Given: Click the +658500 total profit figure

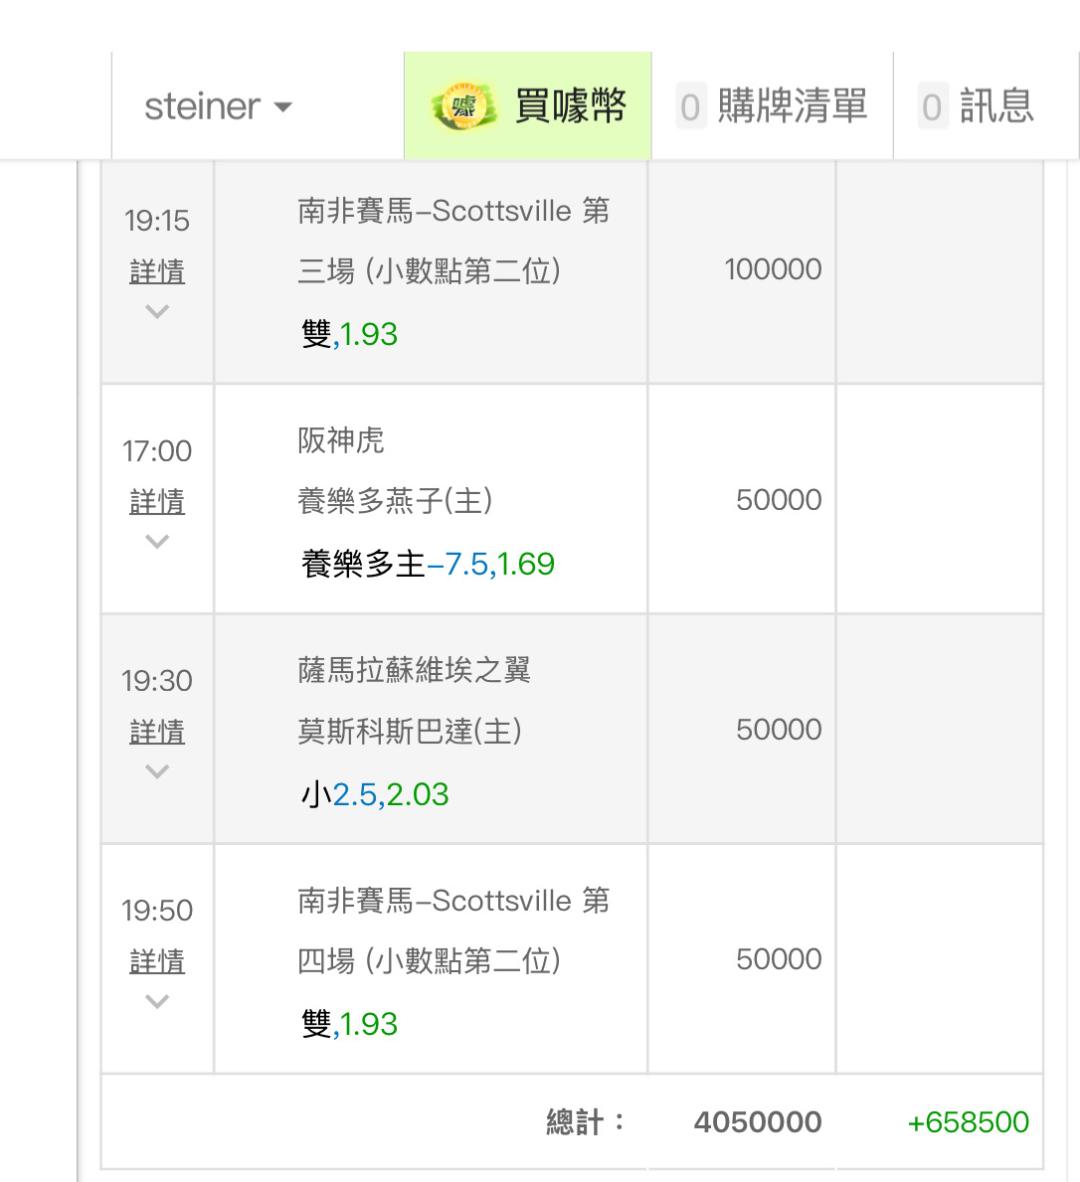Looking at the screenshot, I should (x=968, y=1122).
